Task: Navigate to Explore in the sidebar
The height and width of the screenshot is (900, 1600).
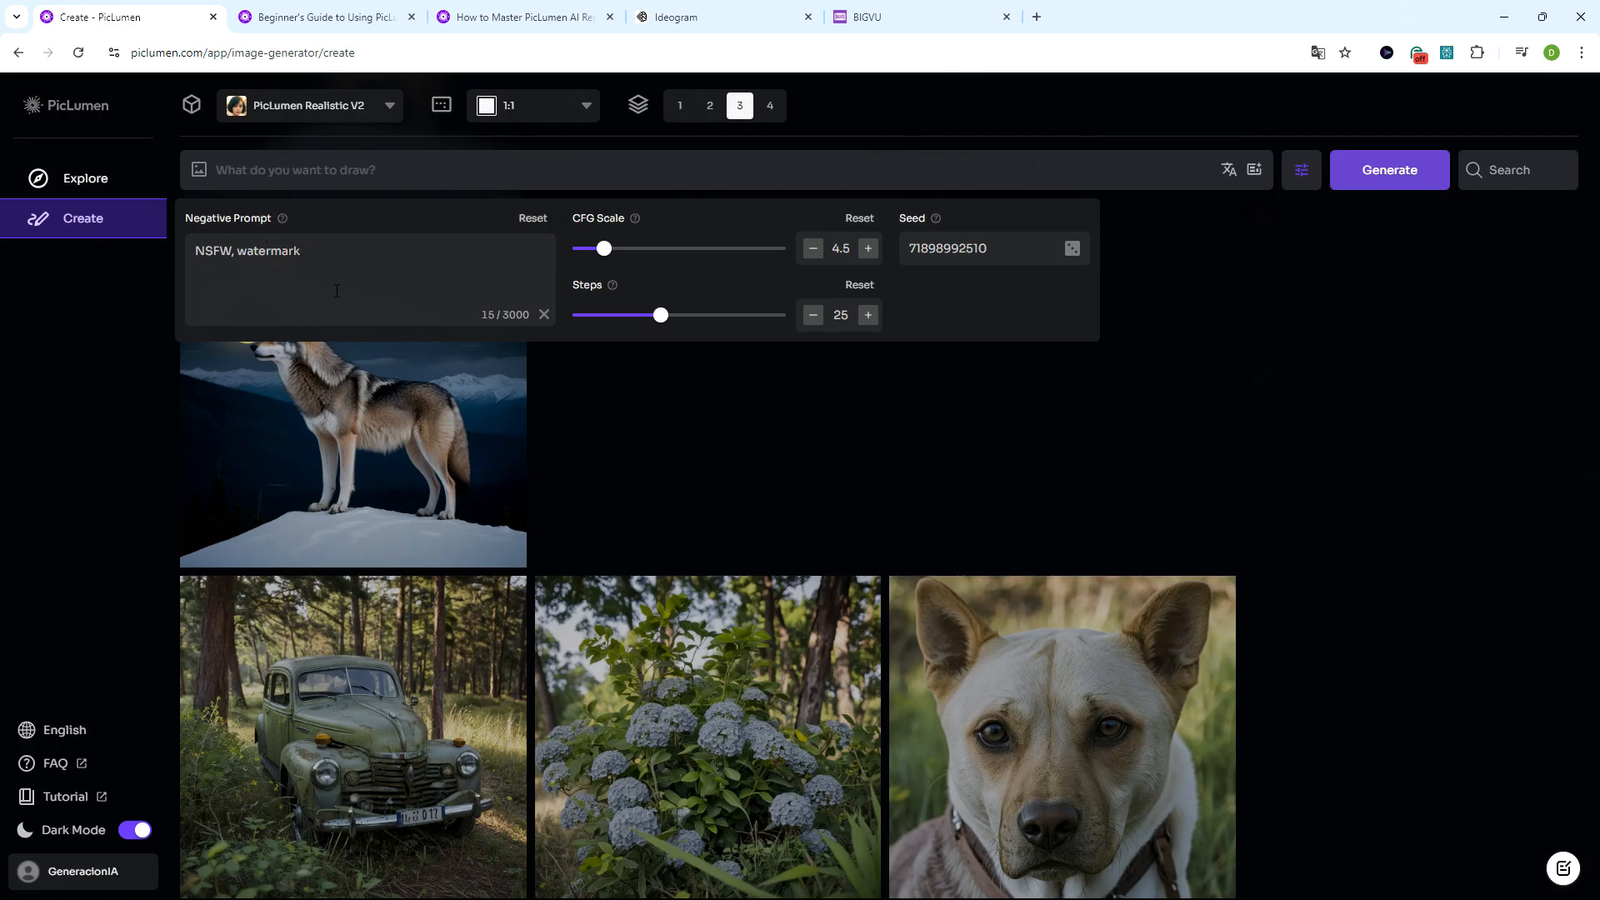Action: [84, 177]
